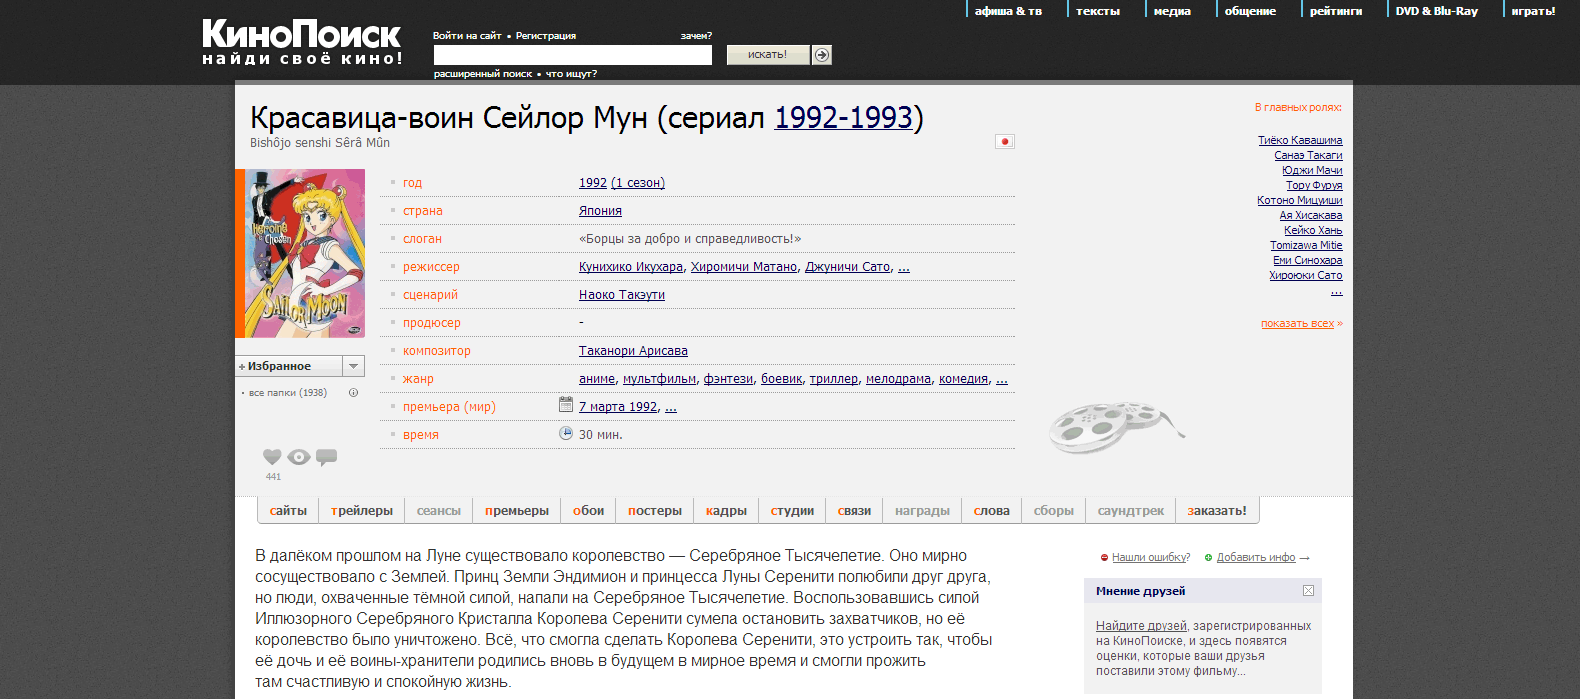Click the 1 сезон link
1580x699 pixels.
click(x=638, y=183)
